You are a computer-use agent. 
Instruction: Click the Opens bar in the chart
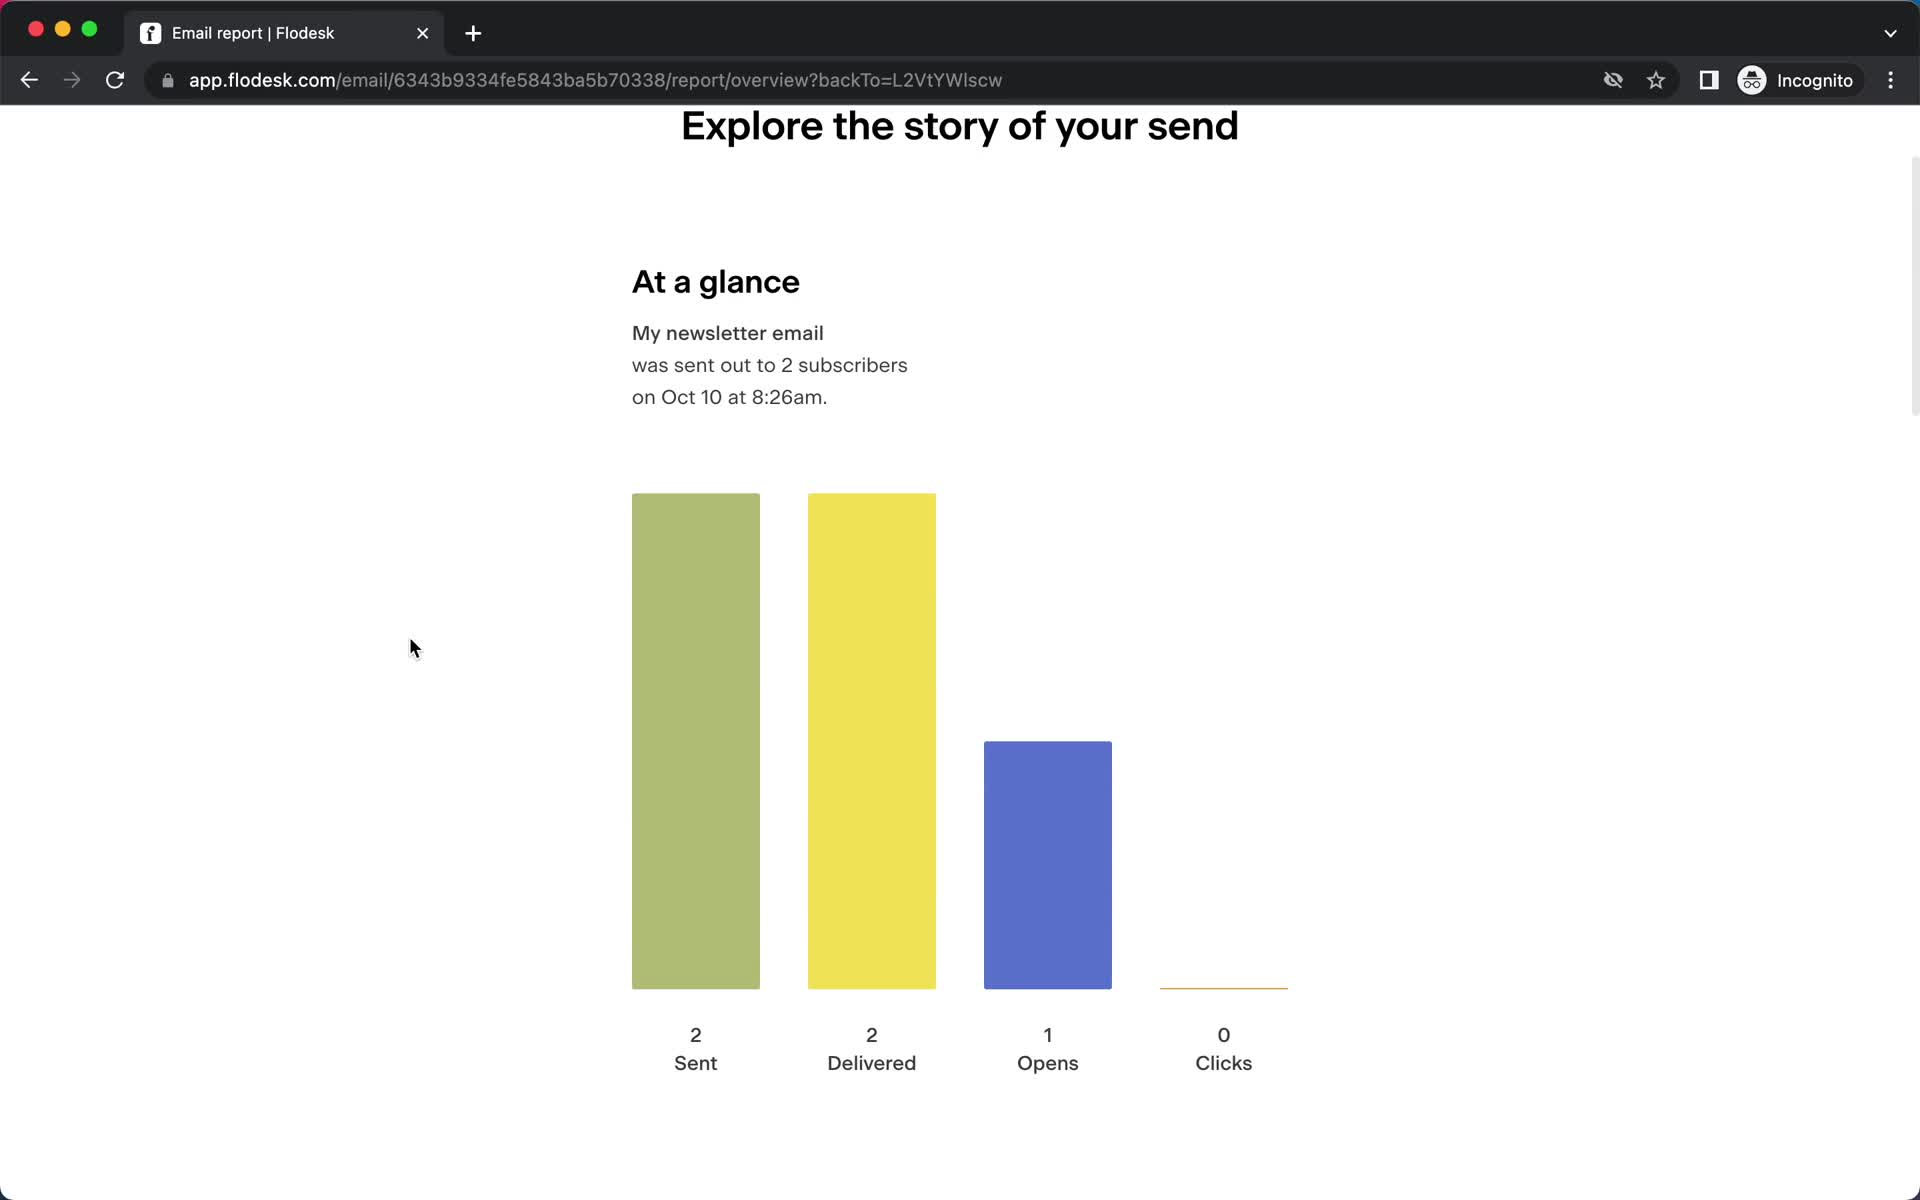(1046, 865)
